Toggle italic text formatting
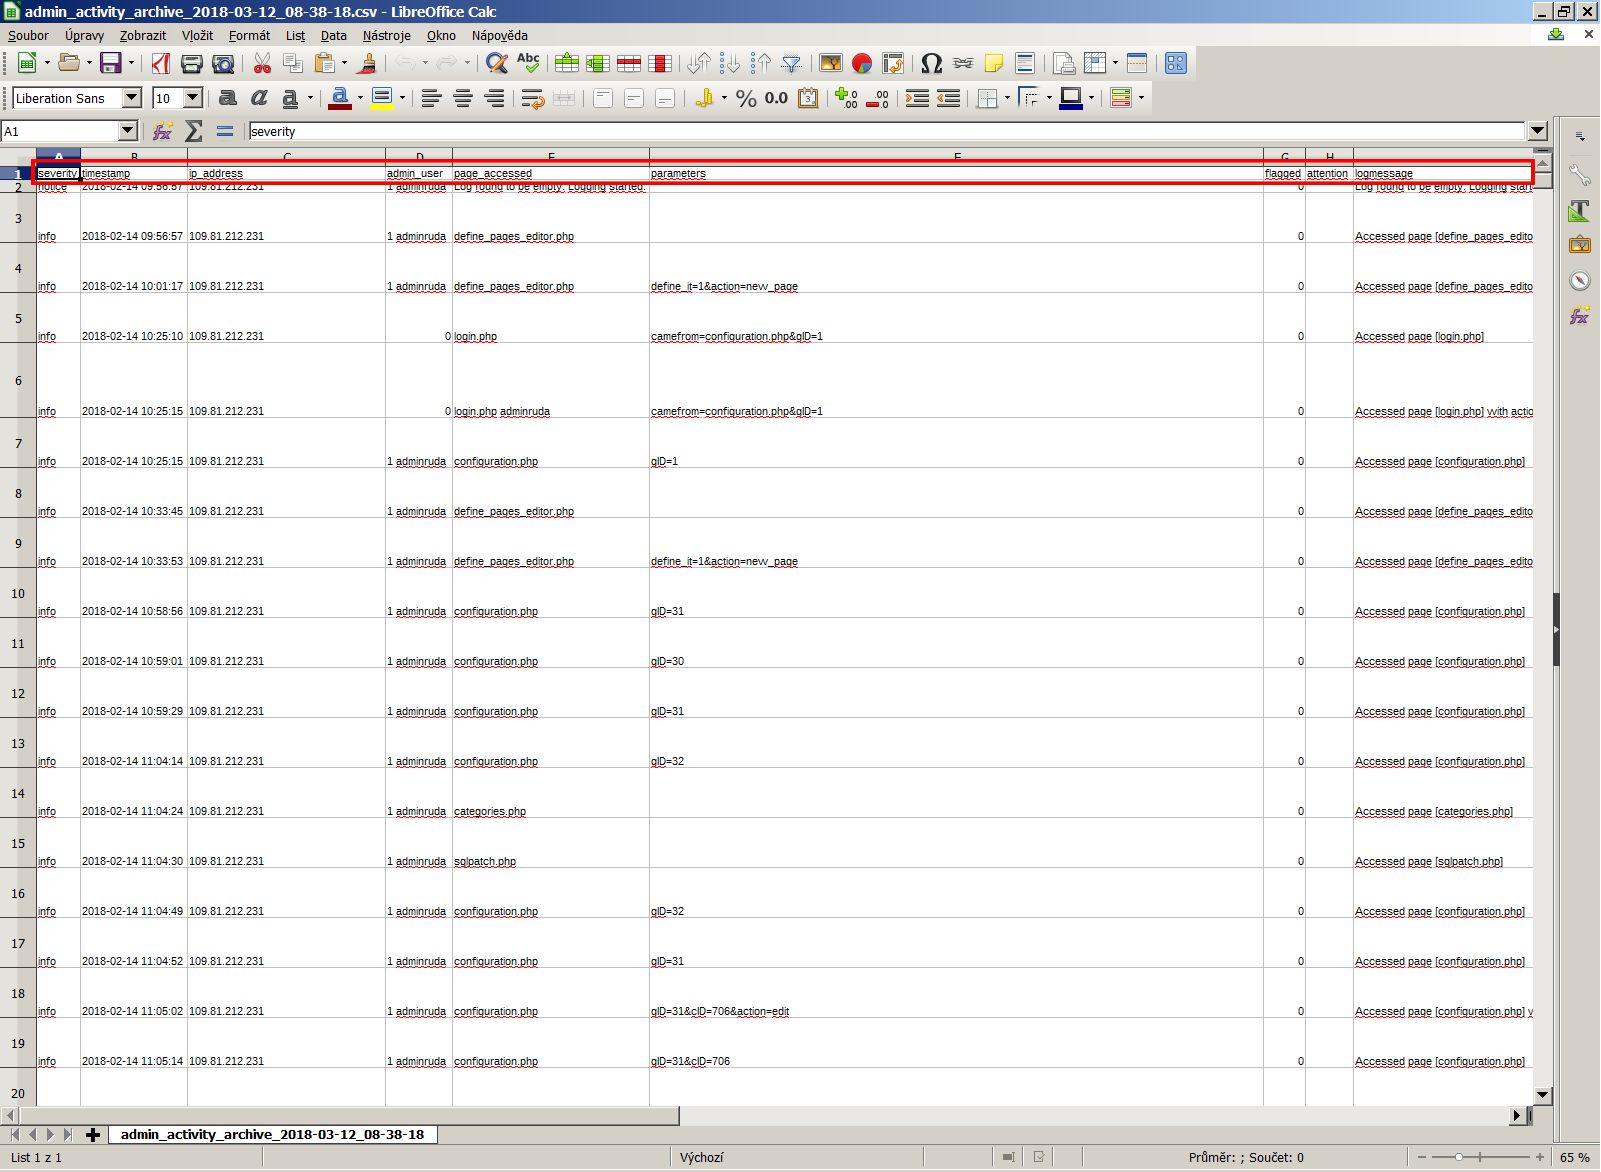This screenshot has width=1601, height=1172. coord(259,98)
